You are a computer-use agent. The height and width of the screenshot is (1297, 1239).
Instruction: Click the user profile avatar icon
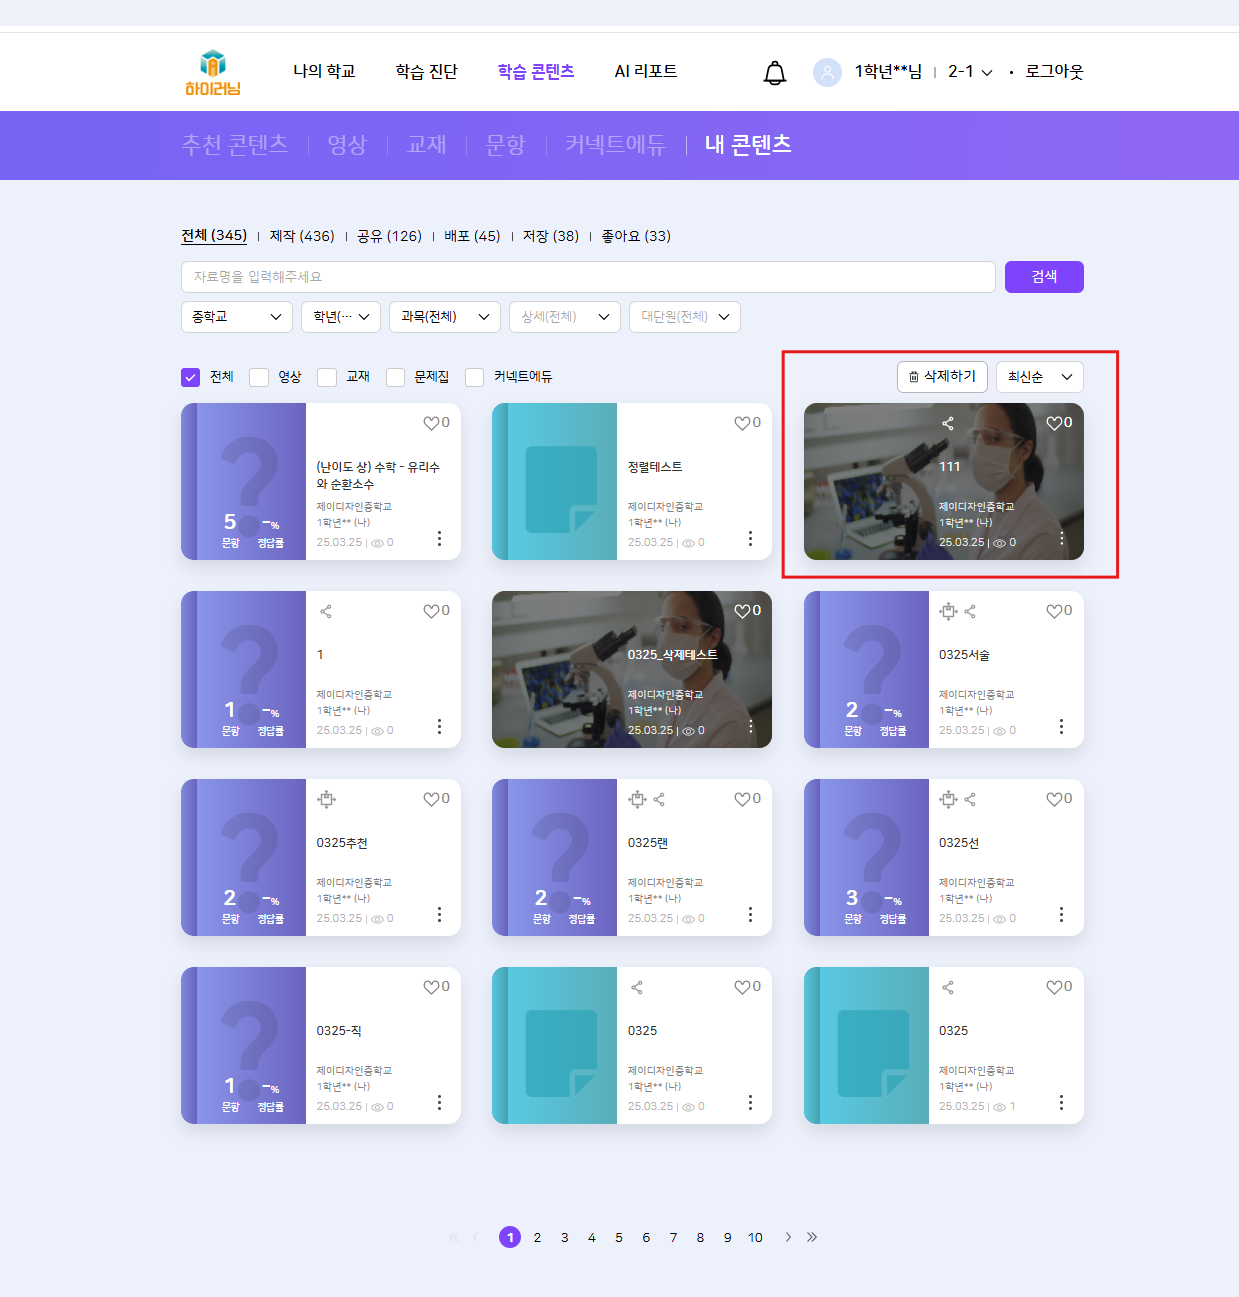coord(827,72)
